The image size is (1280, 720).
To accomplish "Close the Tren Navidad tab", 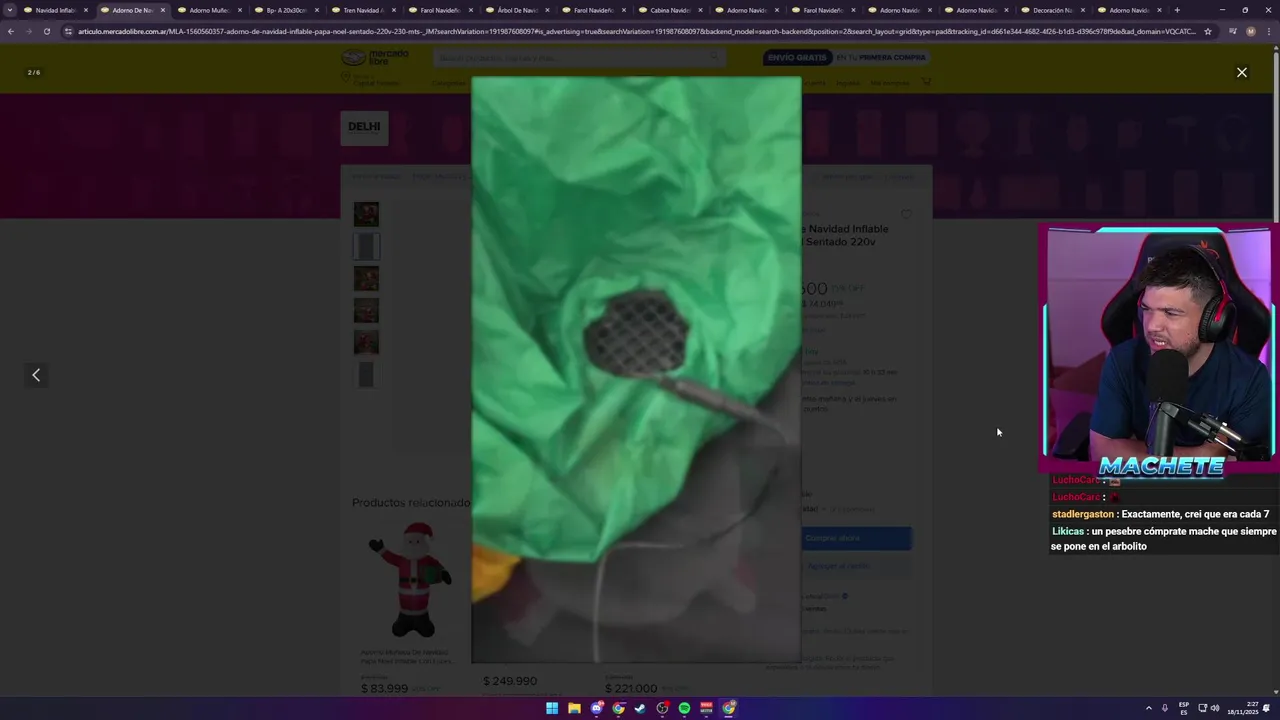I will [393, 10].
